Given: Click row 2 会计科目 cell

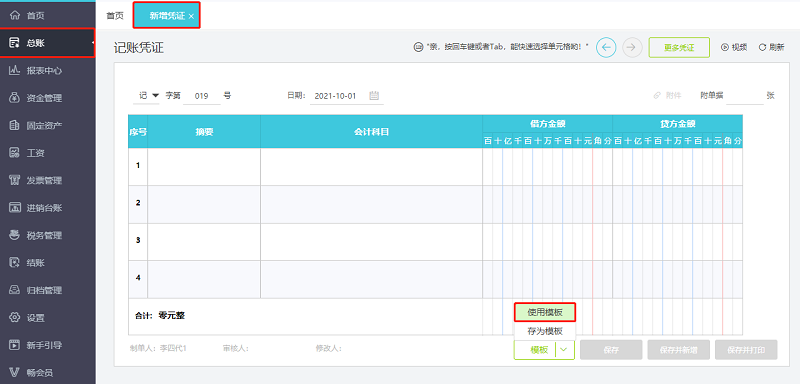Looking at the screenshot, I should [371, 204].
